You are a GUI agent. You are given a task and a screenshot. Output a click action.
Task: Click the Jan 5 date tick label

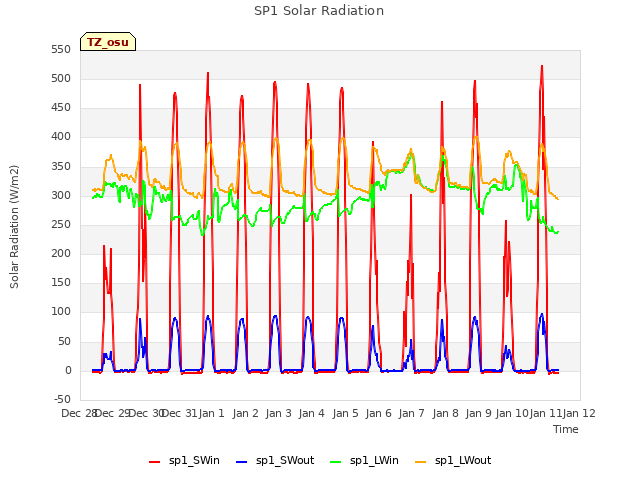345,413
